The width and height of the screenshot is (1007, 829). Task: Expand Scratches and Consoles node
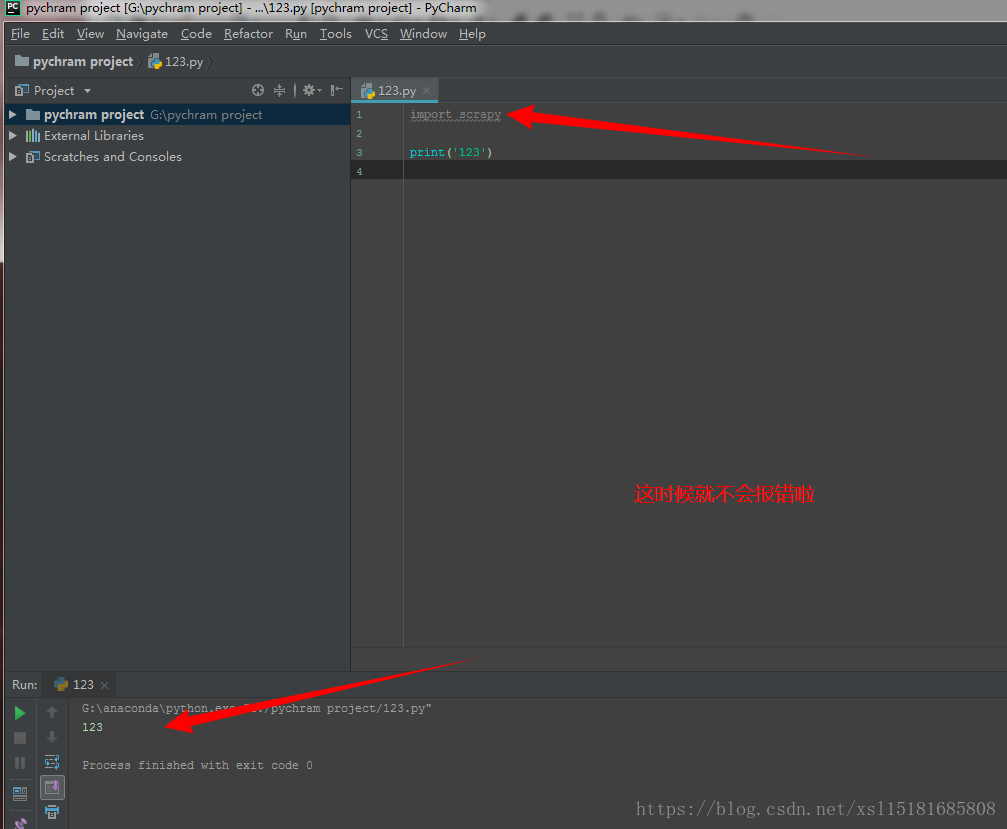coord(12,157)
